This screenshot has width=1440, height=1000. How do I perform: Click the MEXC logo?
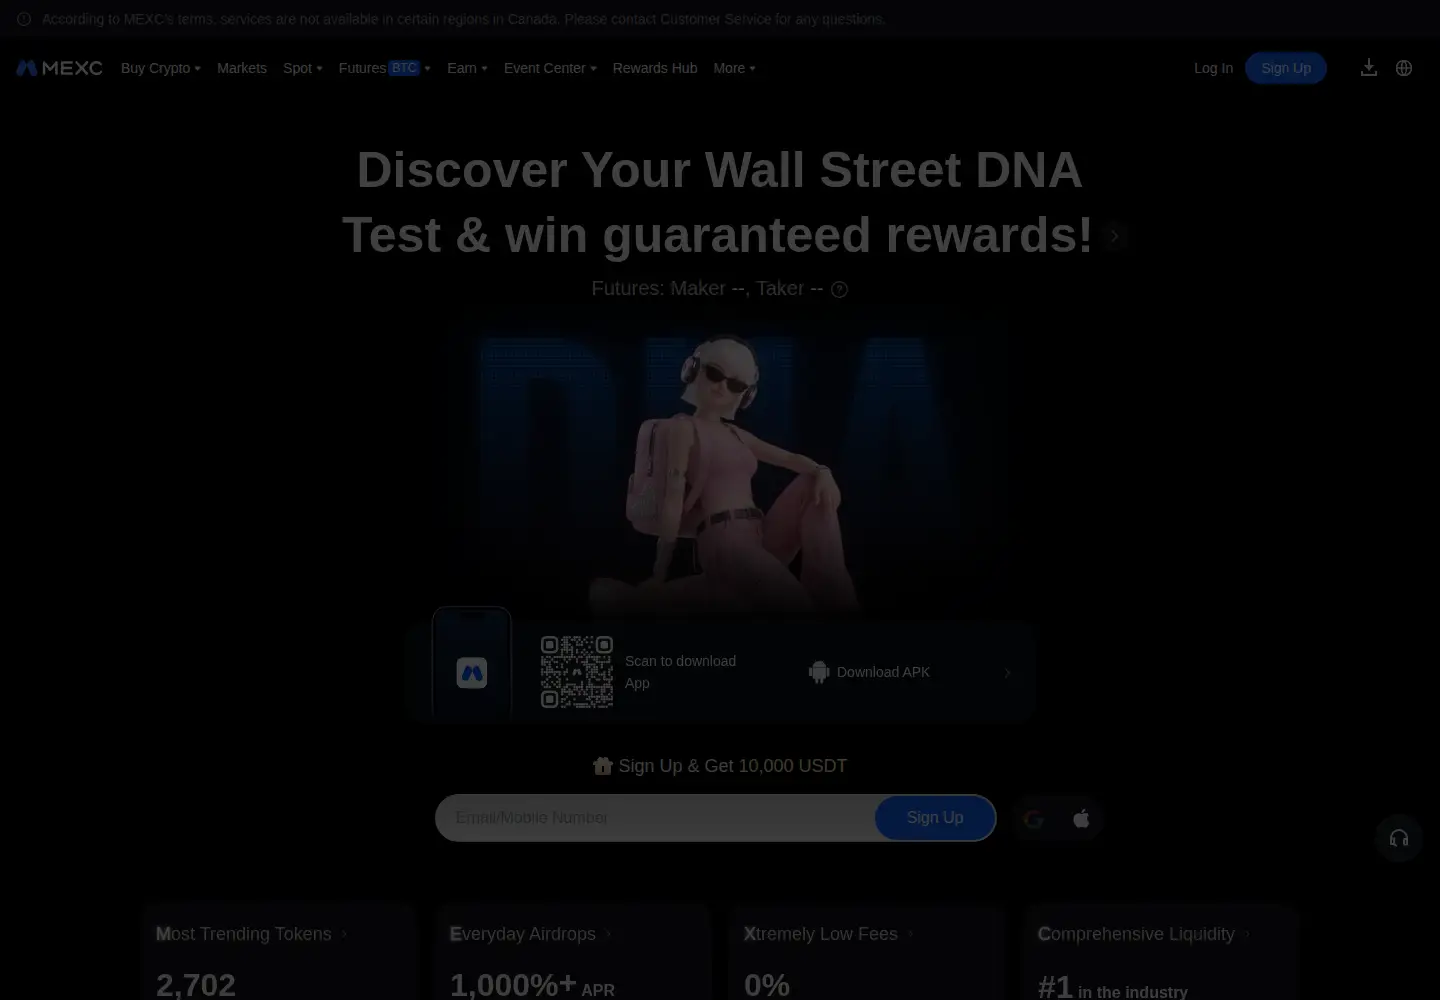click(x=59, y=68)
